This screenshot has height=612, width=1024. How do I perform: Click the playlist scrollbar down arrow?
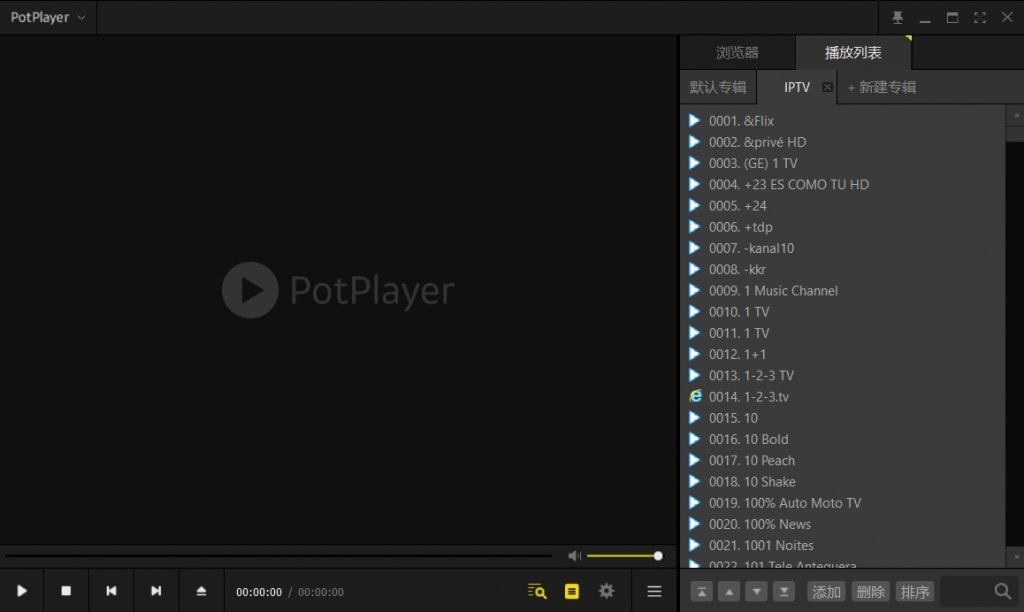[x=1016, y=557]
